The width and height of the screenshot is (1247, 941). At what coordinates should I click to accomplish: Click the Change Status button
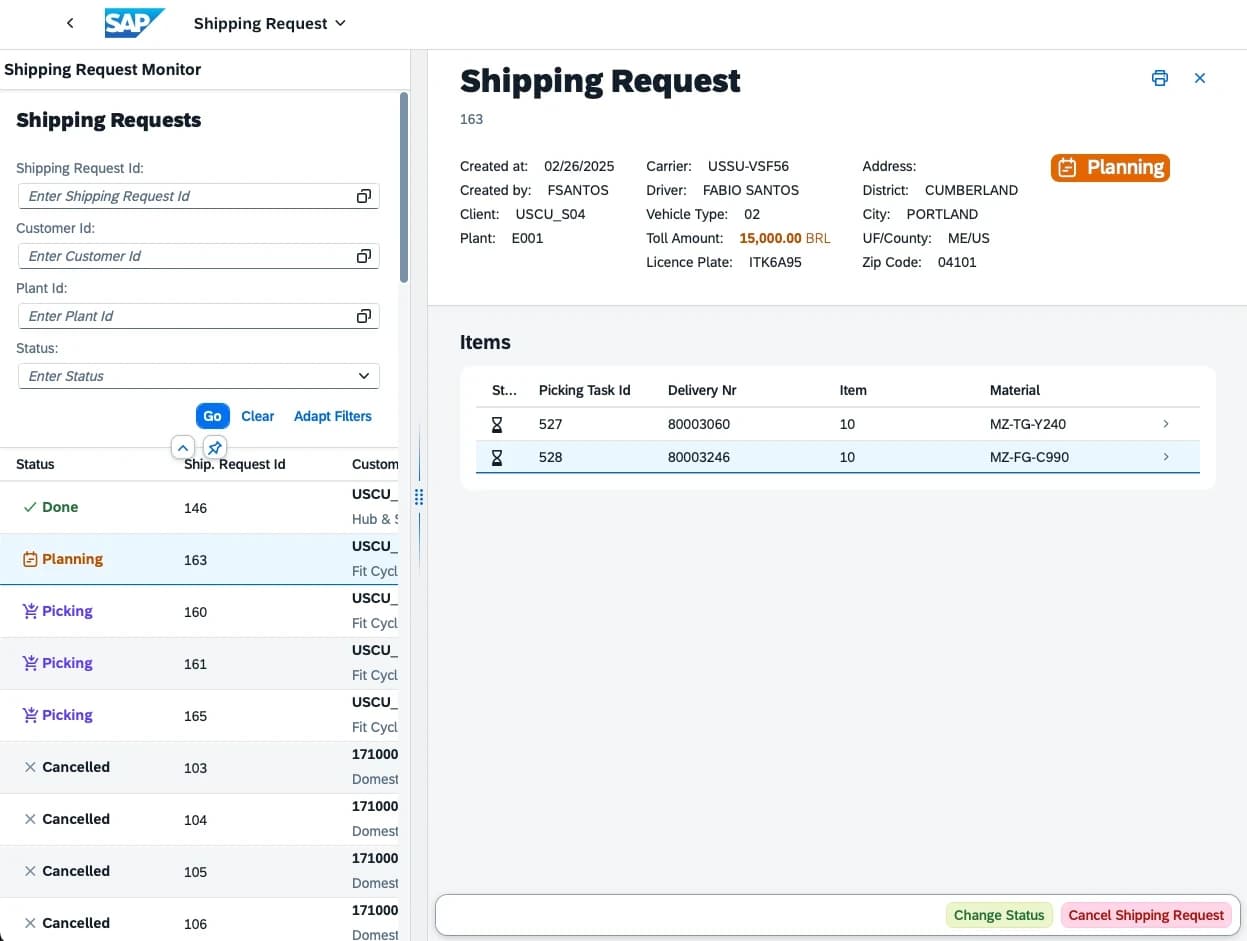click(998, 915)
